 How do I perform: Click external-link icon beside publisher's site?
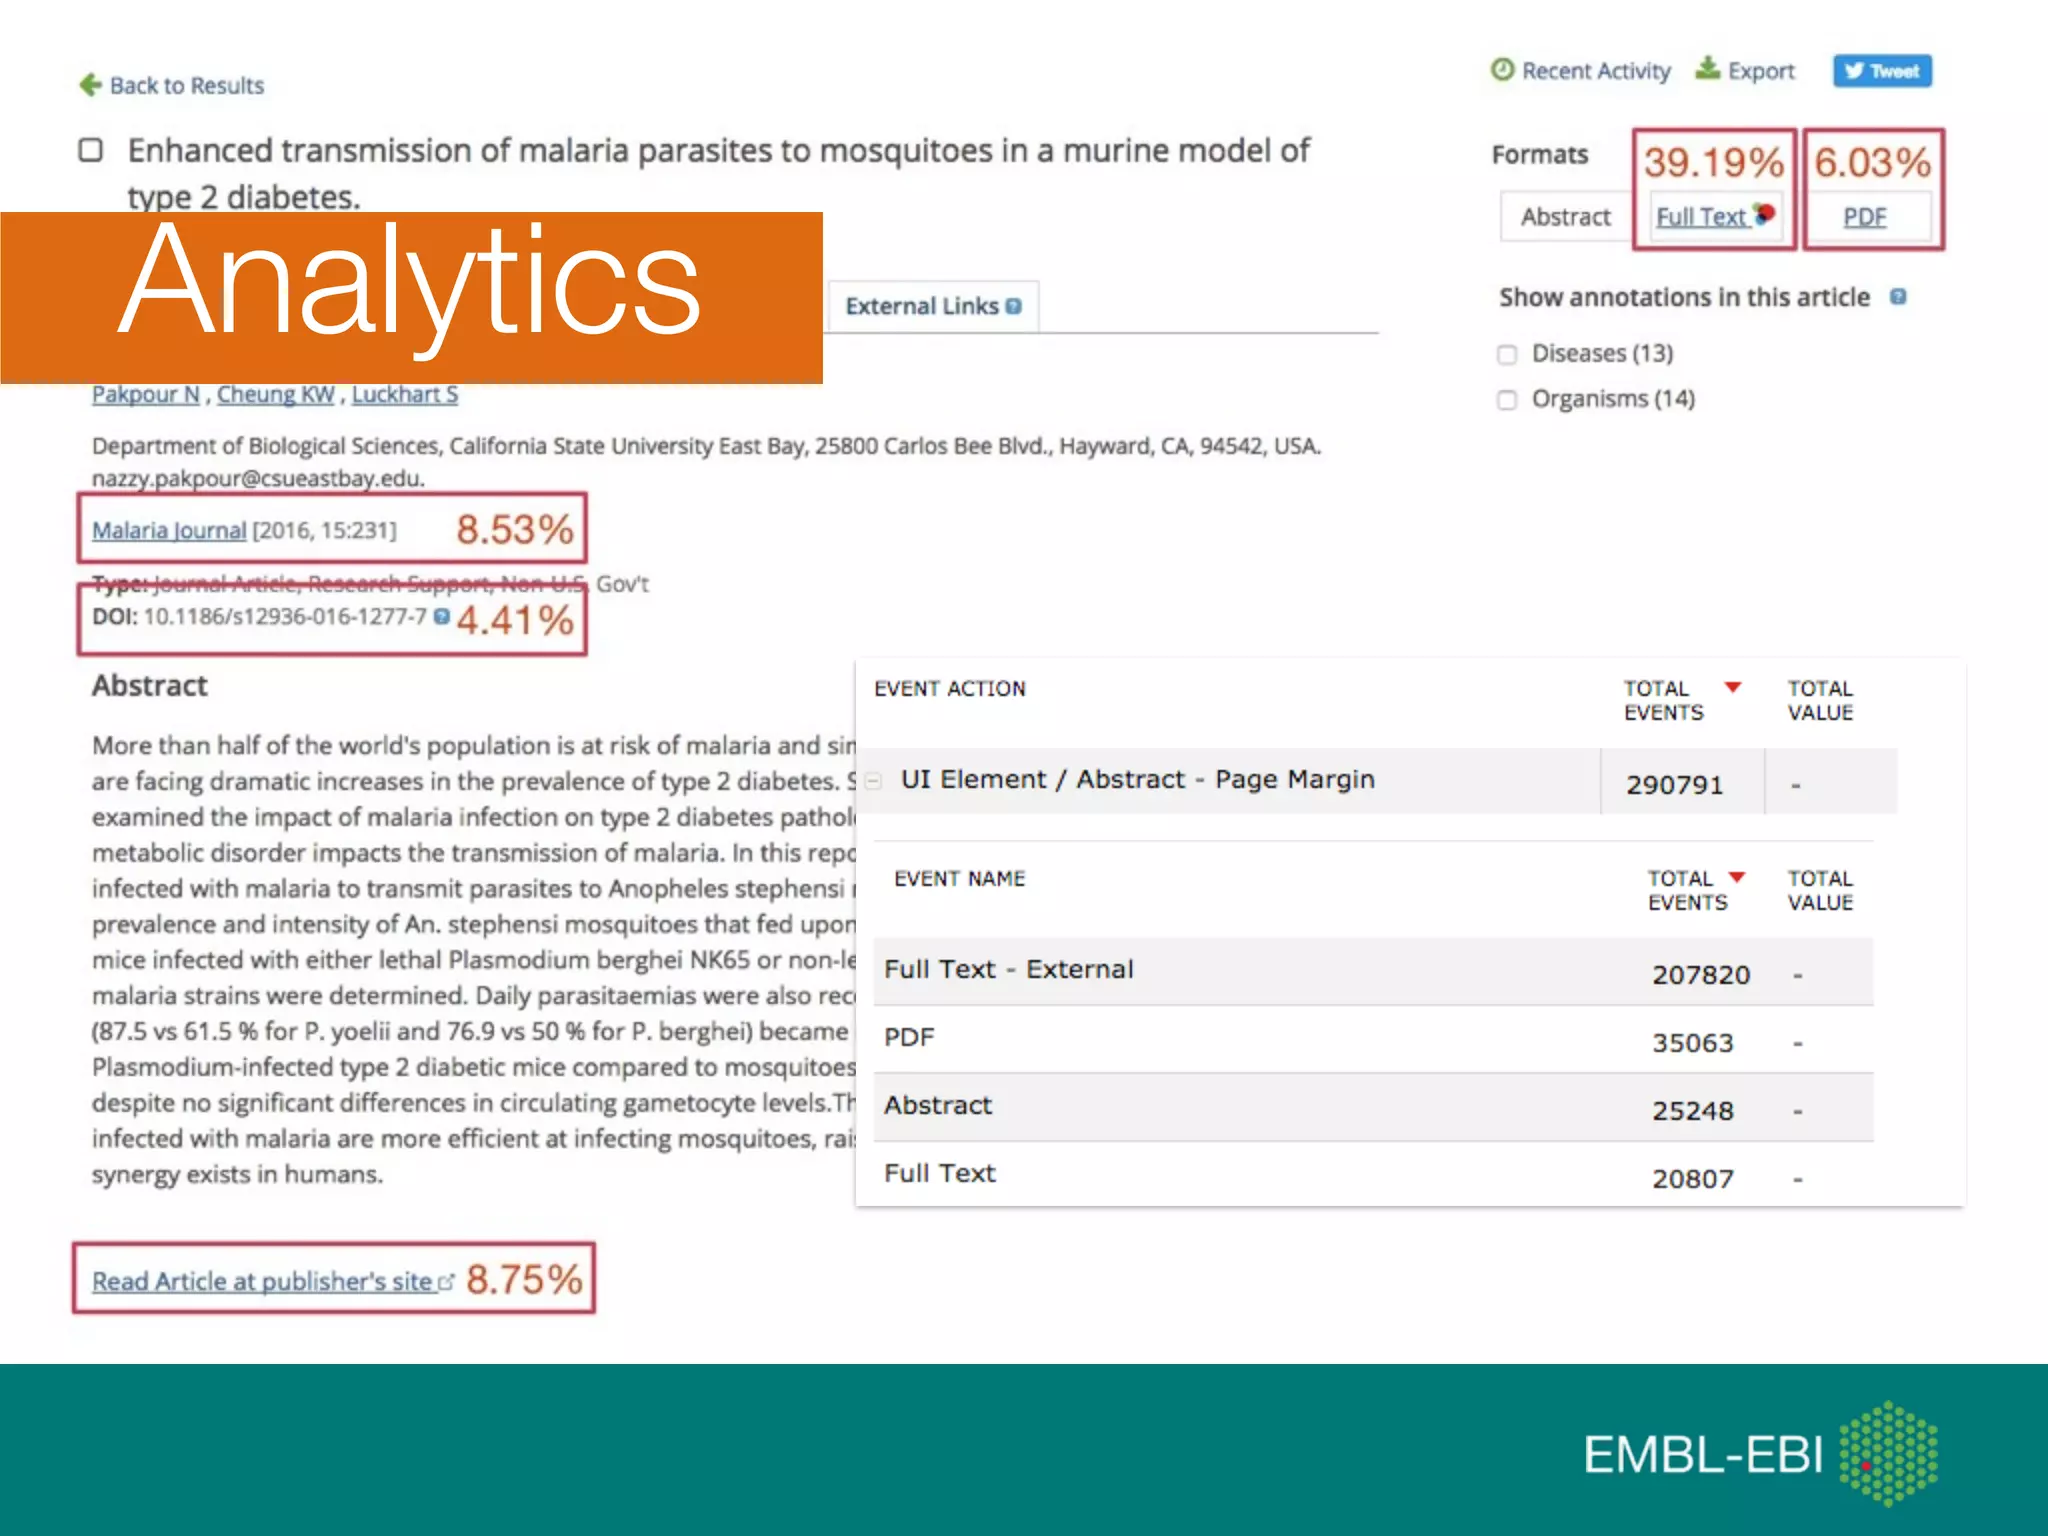point(446,1281)
